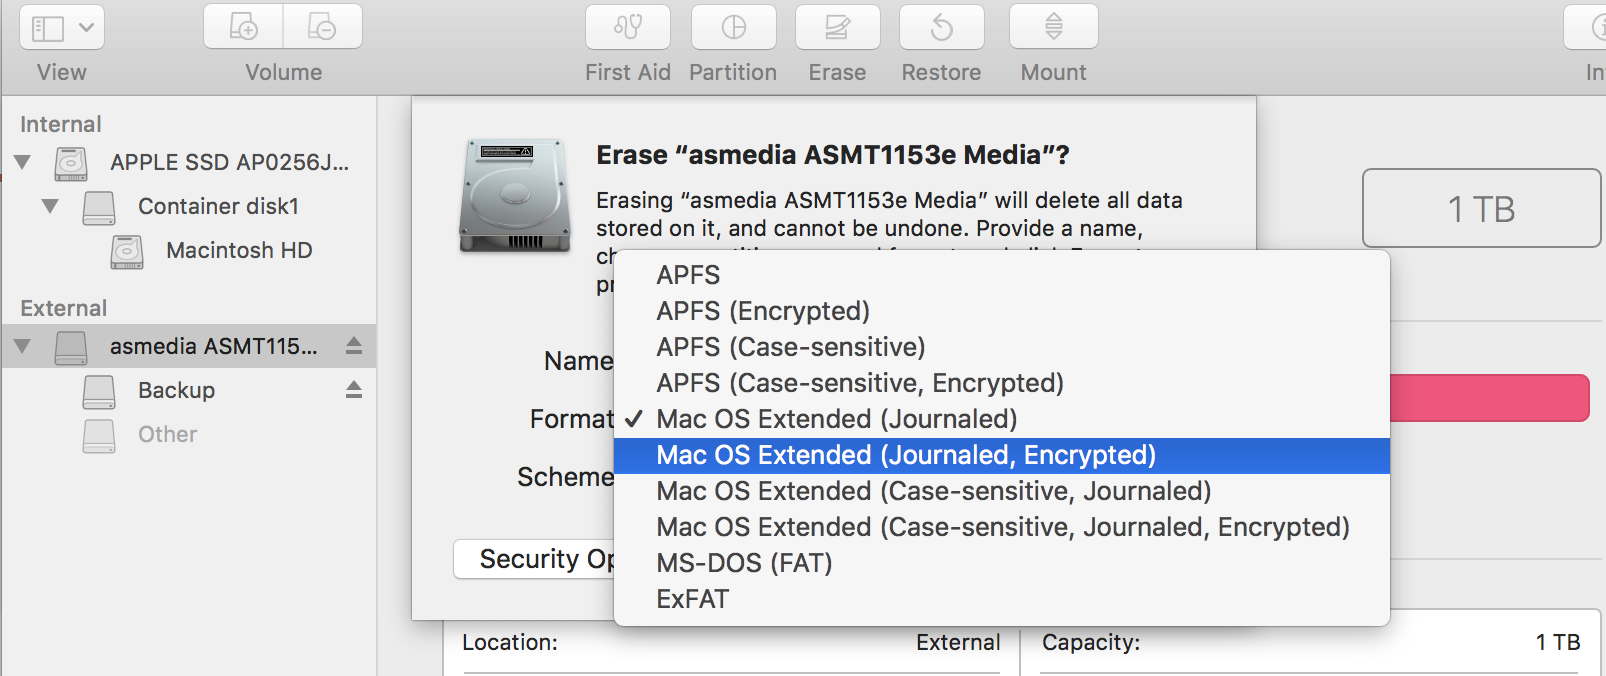Click the Erase toolbar icon
Screen dimensions: 1606x676
tap(838, 27)
